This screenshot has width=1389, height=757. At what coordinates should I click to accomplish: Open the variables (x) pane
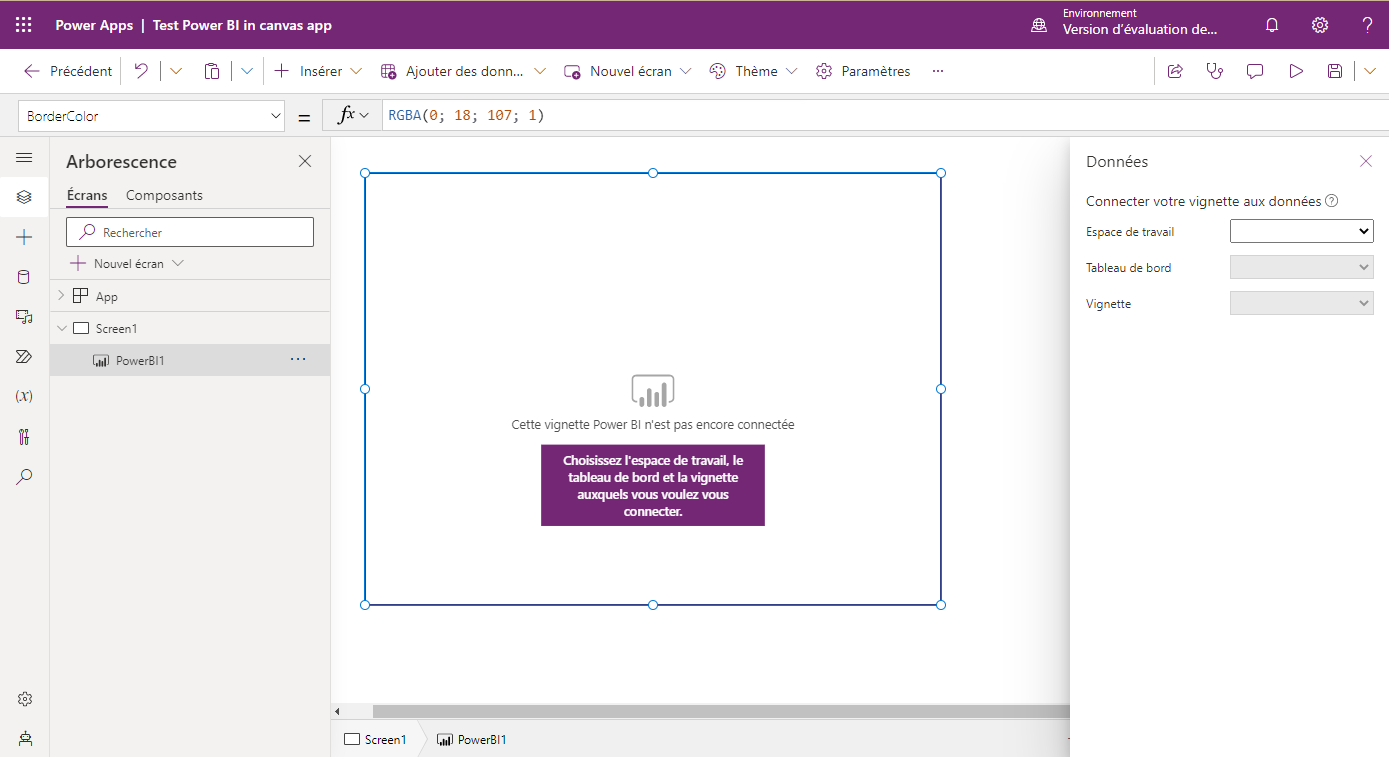click(24, 396)
